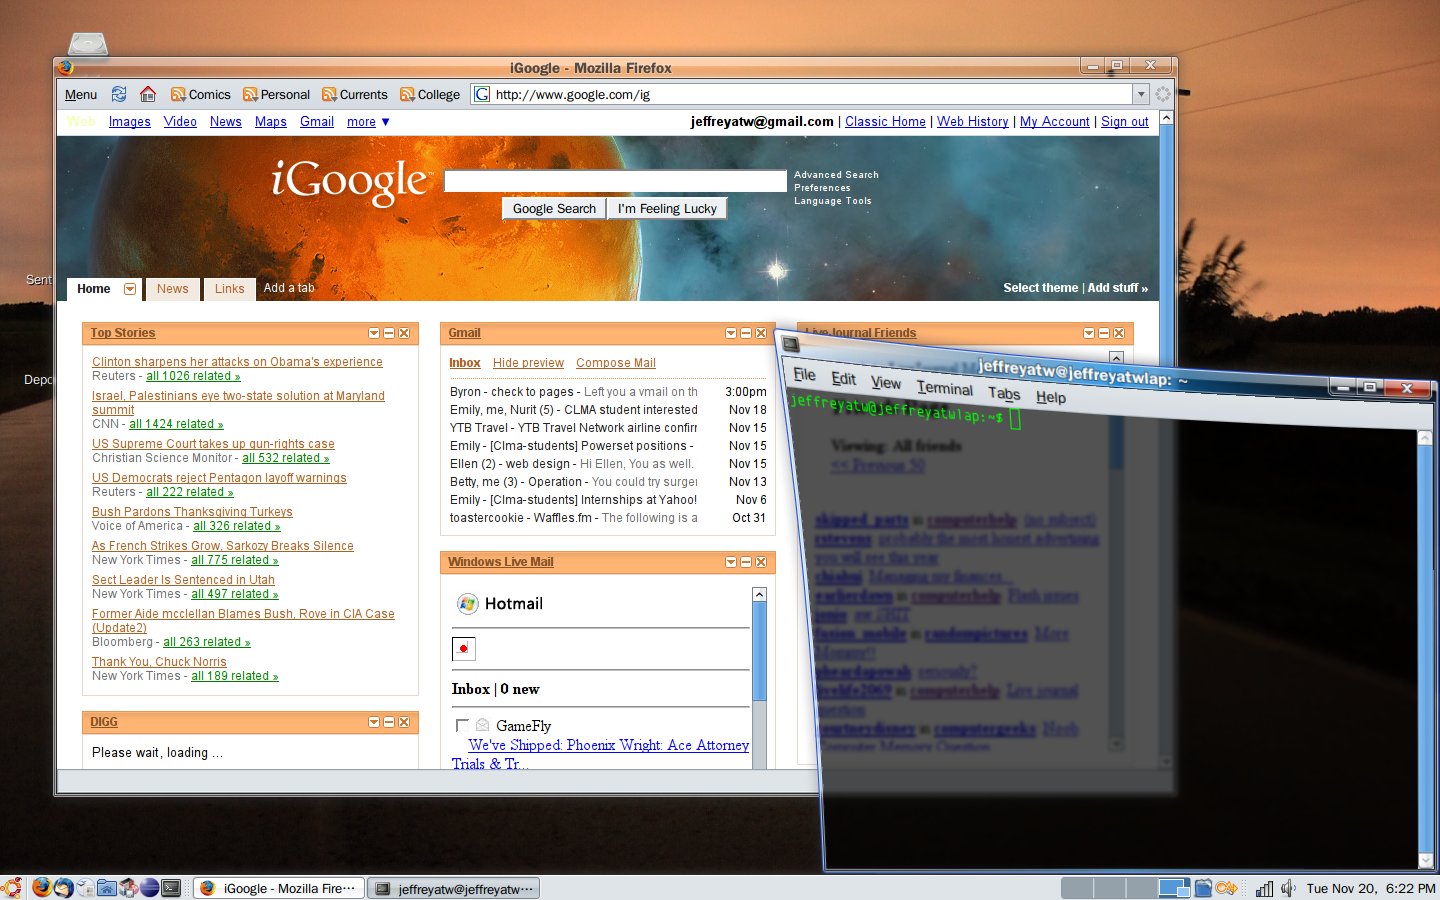Open the Personal bookmark folder
The width and height of the screenshot is (1440, 900).
tap(276, 94)
